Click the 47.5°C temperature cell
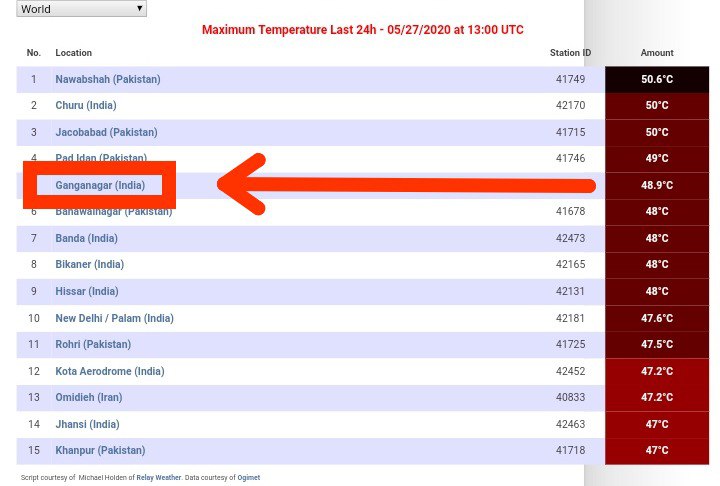This screenshot has width=720, height=486. pyautogui.click(x=657, y=345)
